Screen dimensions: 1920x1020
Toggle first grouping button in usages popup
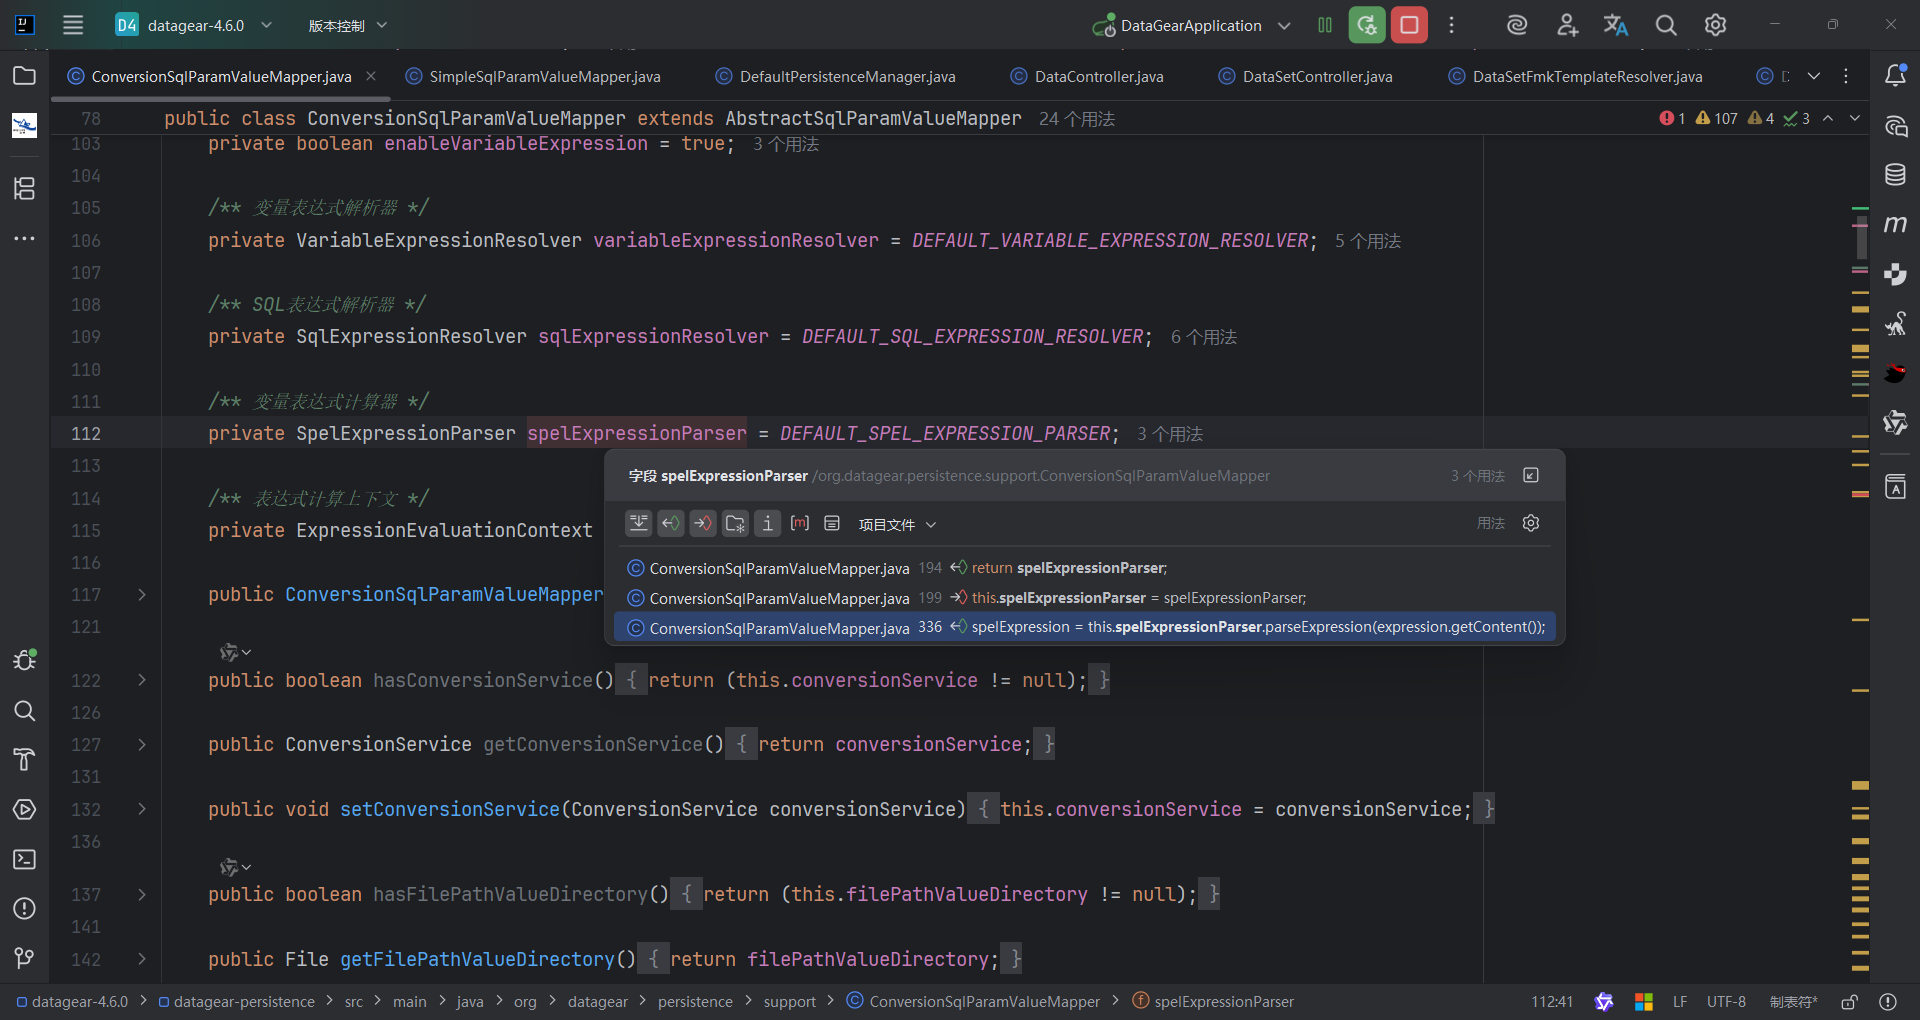639,523
